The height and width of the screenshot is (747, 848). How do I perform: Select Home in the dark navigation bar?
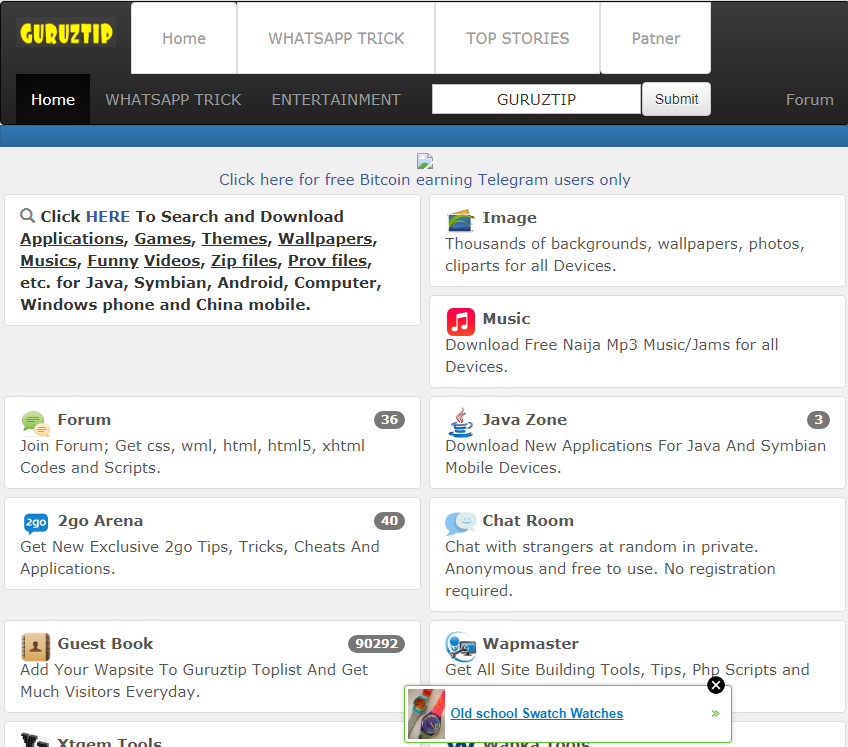coord(53,100)
